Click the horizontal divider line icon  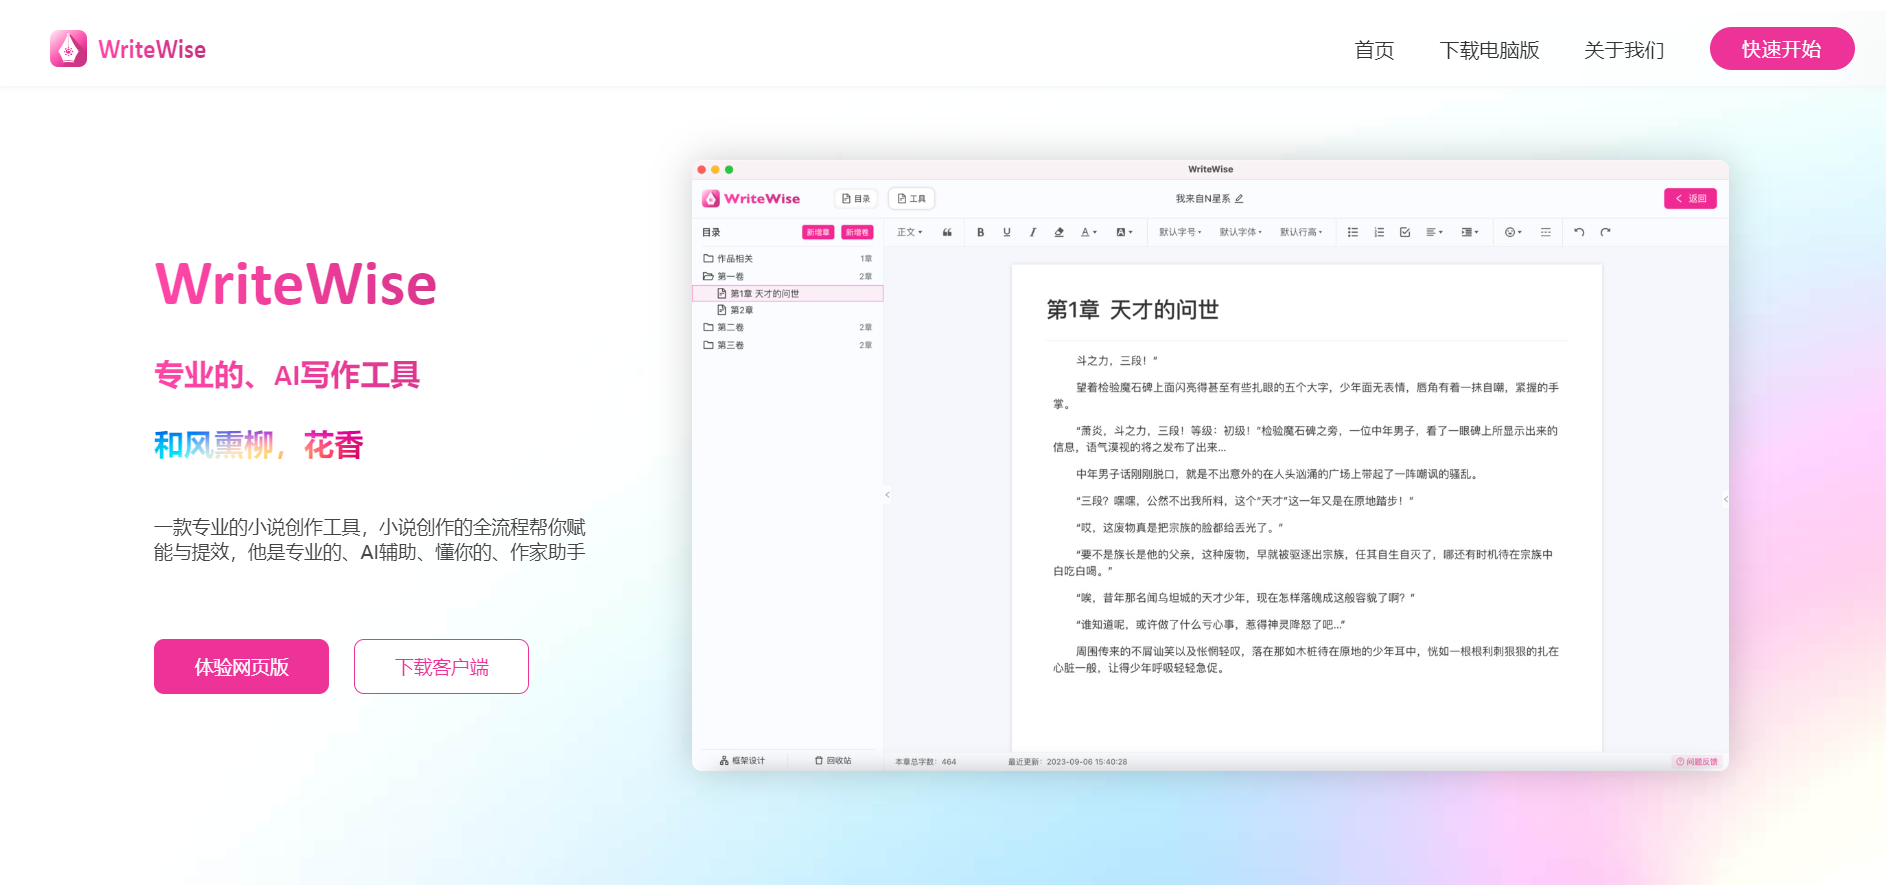point(1546,232)
